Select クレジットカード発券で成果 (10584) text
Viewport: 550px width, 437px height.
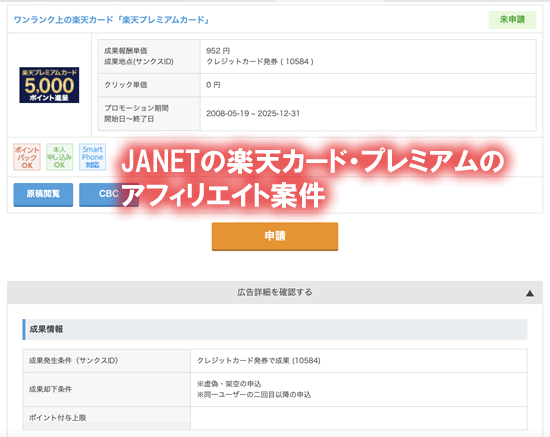pyautogui.click(x=259, y=361)
